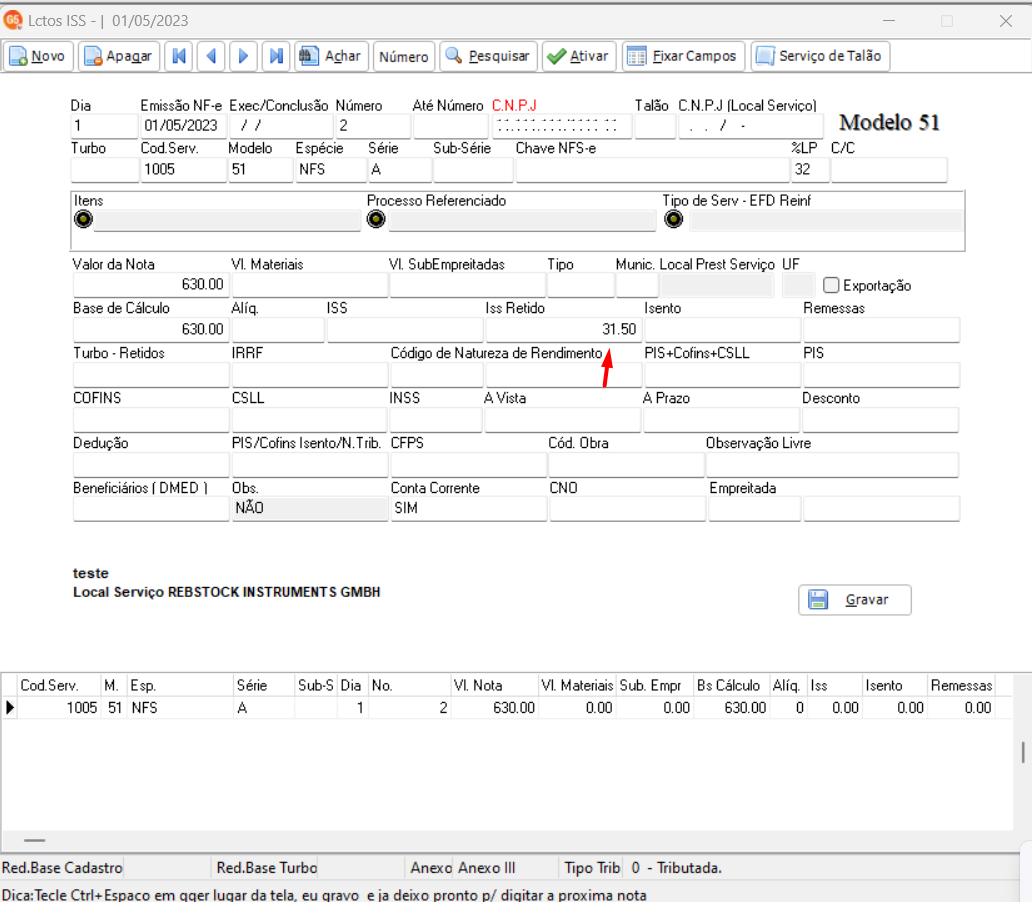Go to previous record arrow
Viewport: 1032px width, 902px height.
[211, 56]
